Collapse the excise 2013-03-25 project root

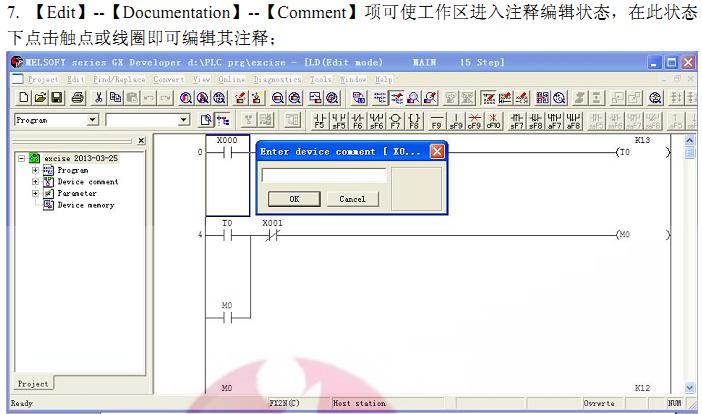22,159
